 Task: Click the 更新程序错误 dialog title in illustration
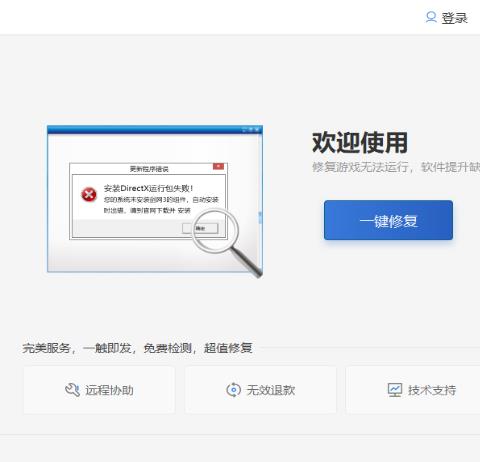click(149, 169)
